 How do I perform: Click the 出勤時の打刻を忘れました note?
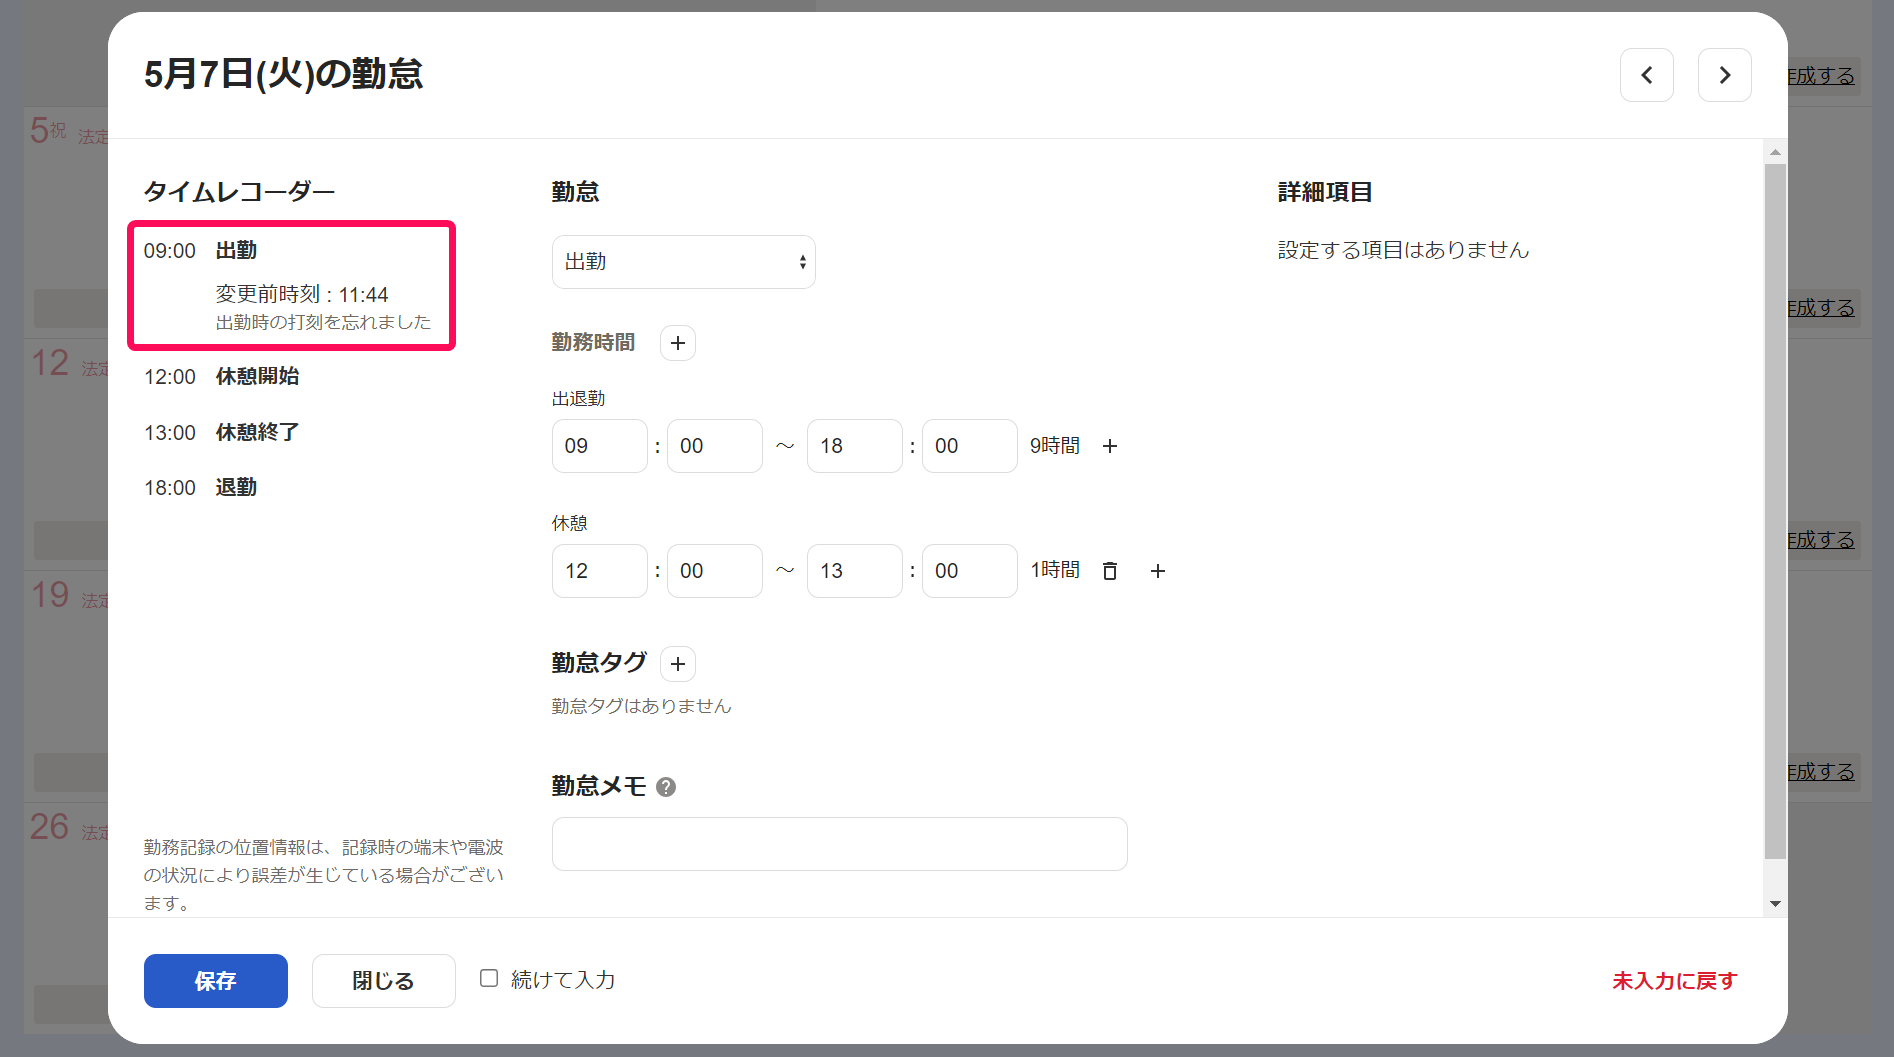[x=324, y=322]
